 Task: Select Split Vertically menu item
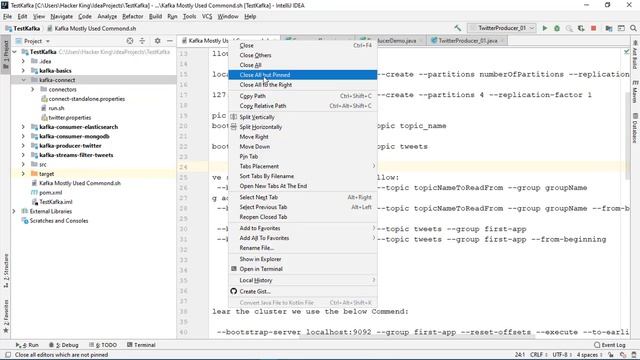tap(303, 117)
